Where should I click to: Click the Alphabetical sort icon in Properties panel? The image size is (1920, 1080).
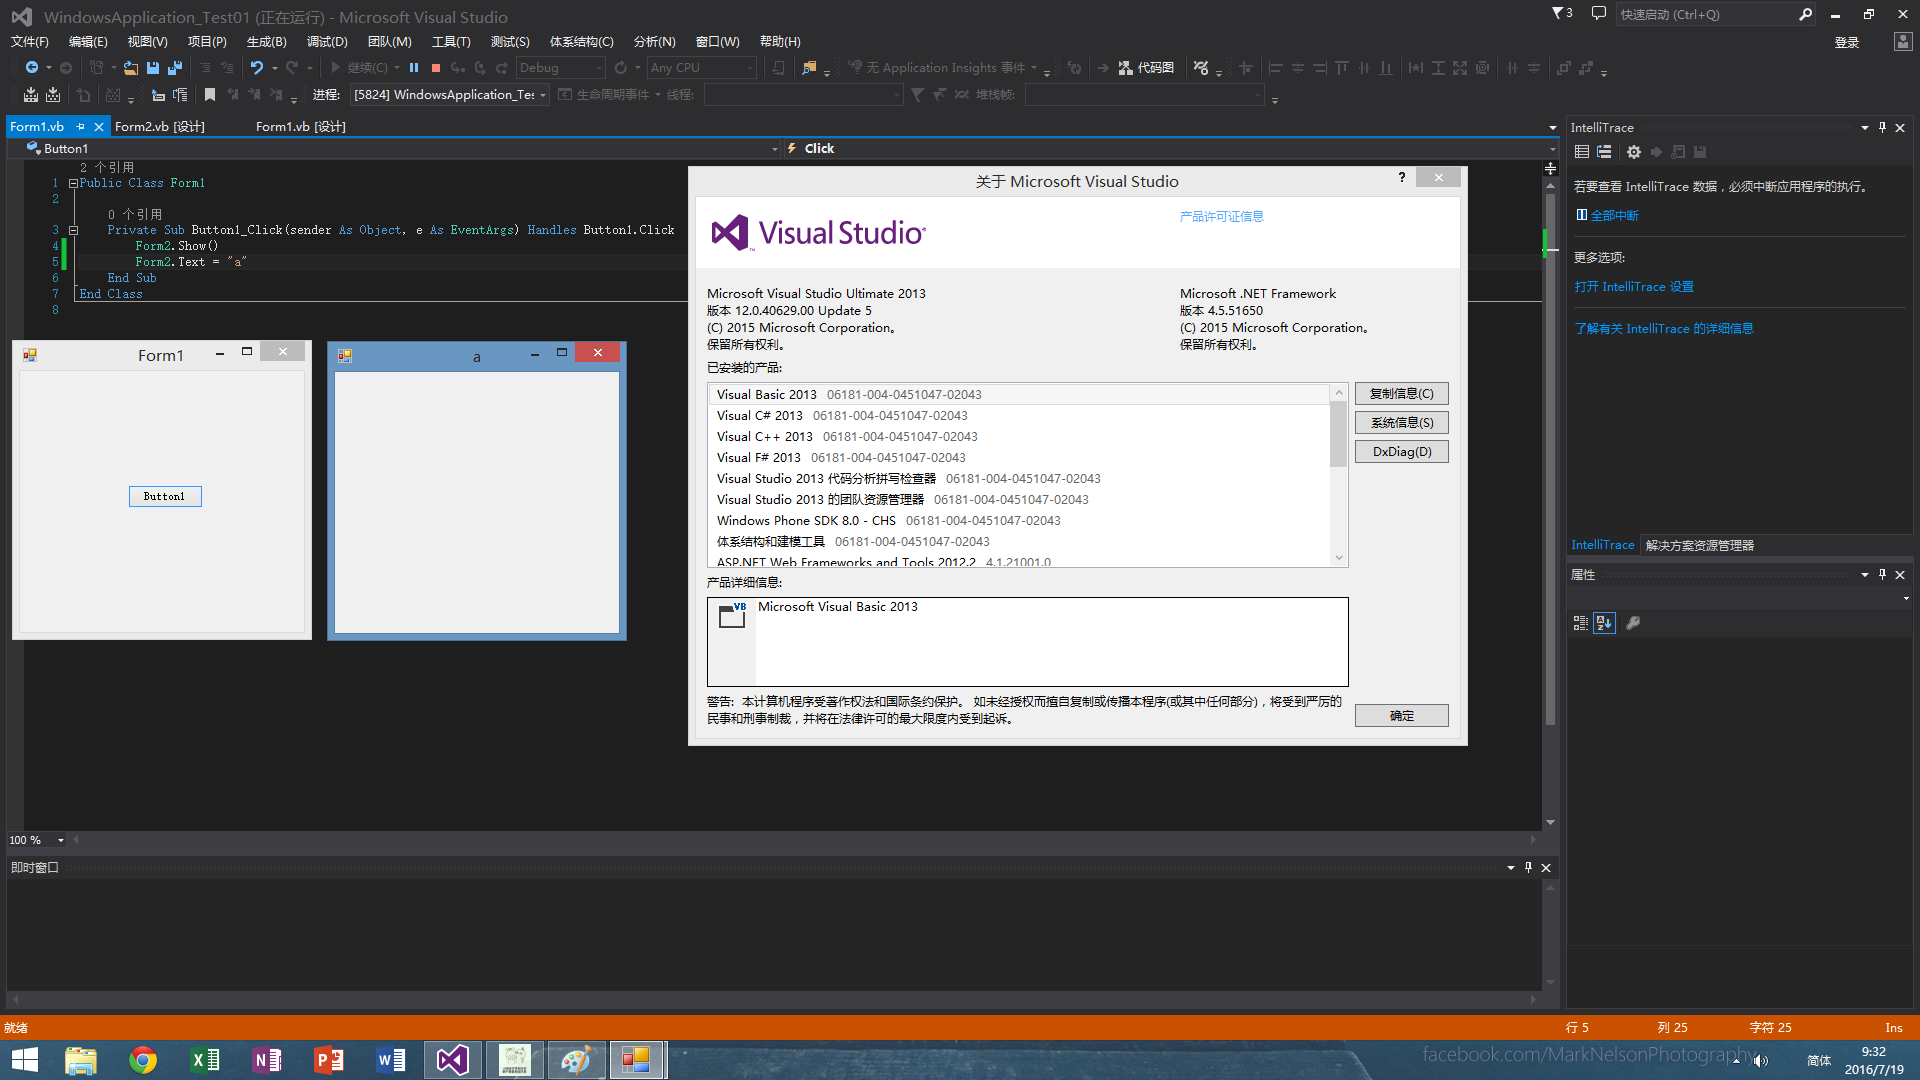click(x=1604, y=623)
